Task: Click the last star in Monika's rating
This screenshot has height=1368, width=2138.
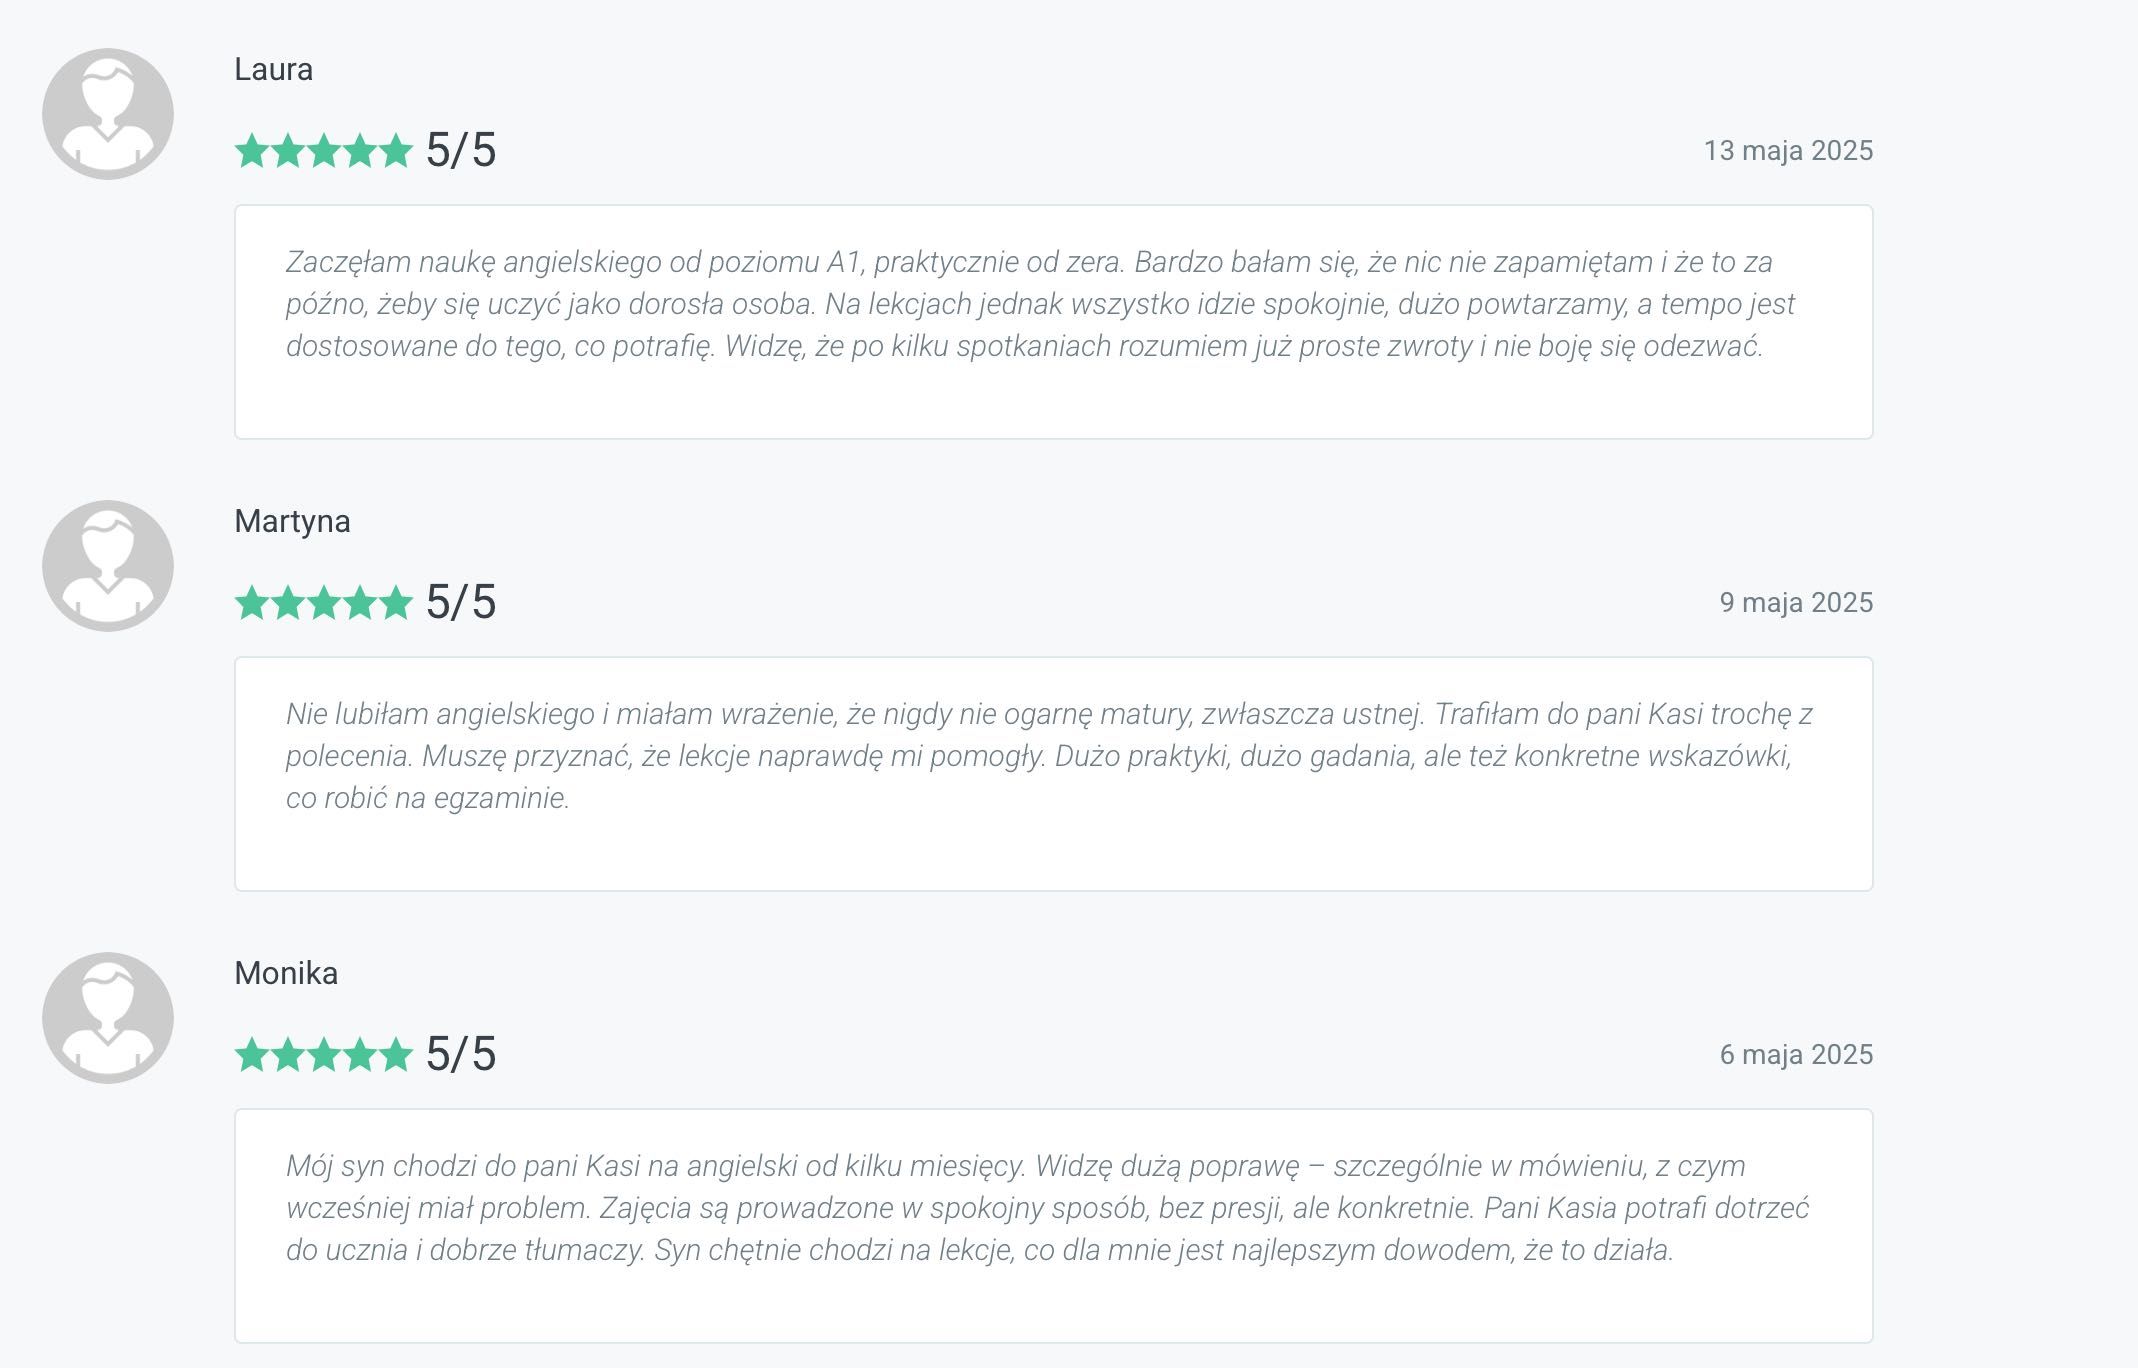Action: pos(396,1055)
